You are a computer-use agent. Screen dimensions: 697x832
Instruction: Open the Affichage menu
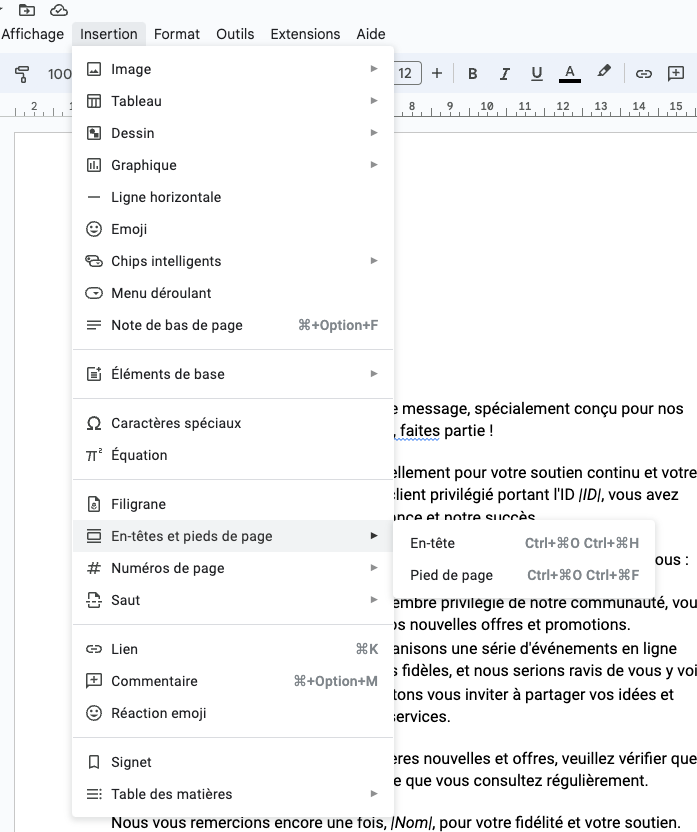point(32,34)
